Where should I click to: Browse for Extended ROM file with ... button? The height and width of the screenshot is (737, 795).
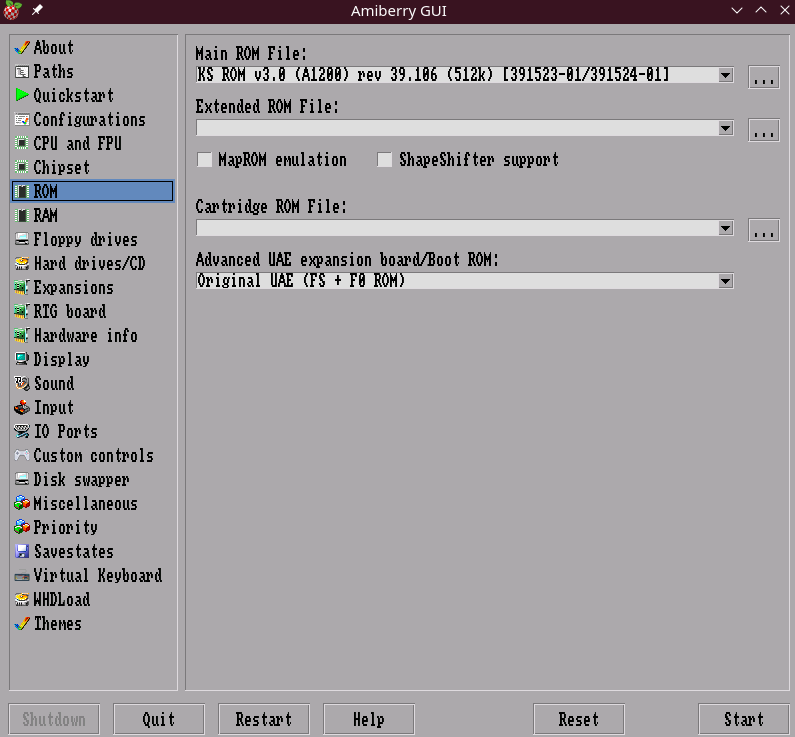click(764, 130)
